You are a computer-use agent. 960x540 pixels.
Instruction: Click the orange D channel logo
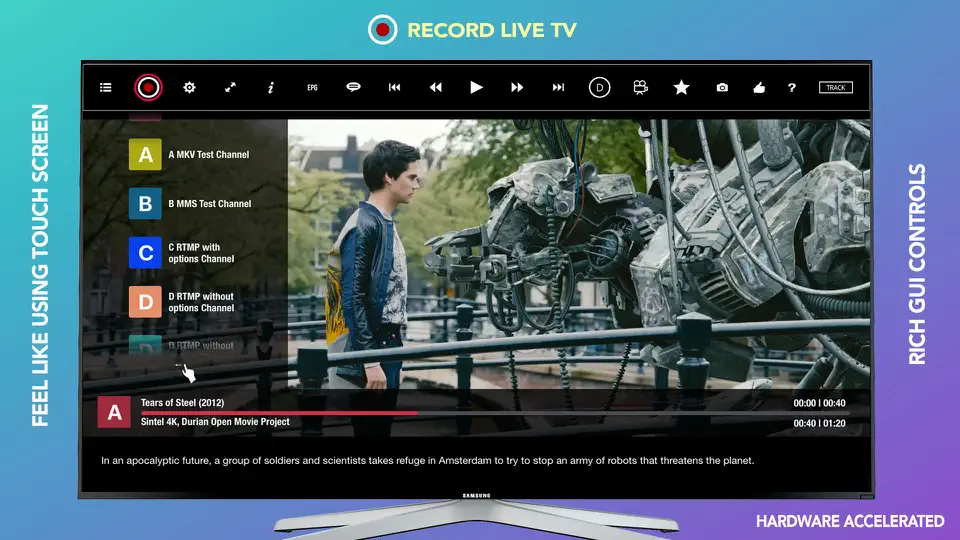(x=145, y=302)
